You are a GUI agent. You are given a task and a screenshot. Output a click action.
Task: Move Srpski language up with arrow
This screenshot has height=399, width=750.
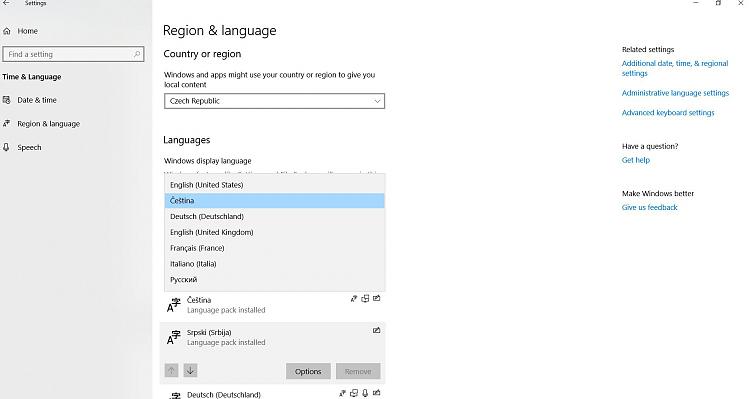171,370
